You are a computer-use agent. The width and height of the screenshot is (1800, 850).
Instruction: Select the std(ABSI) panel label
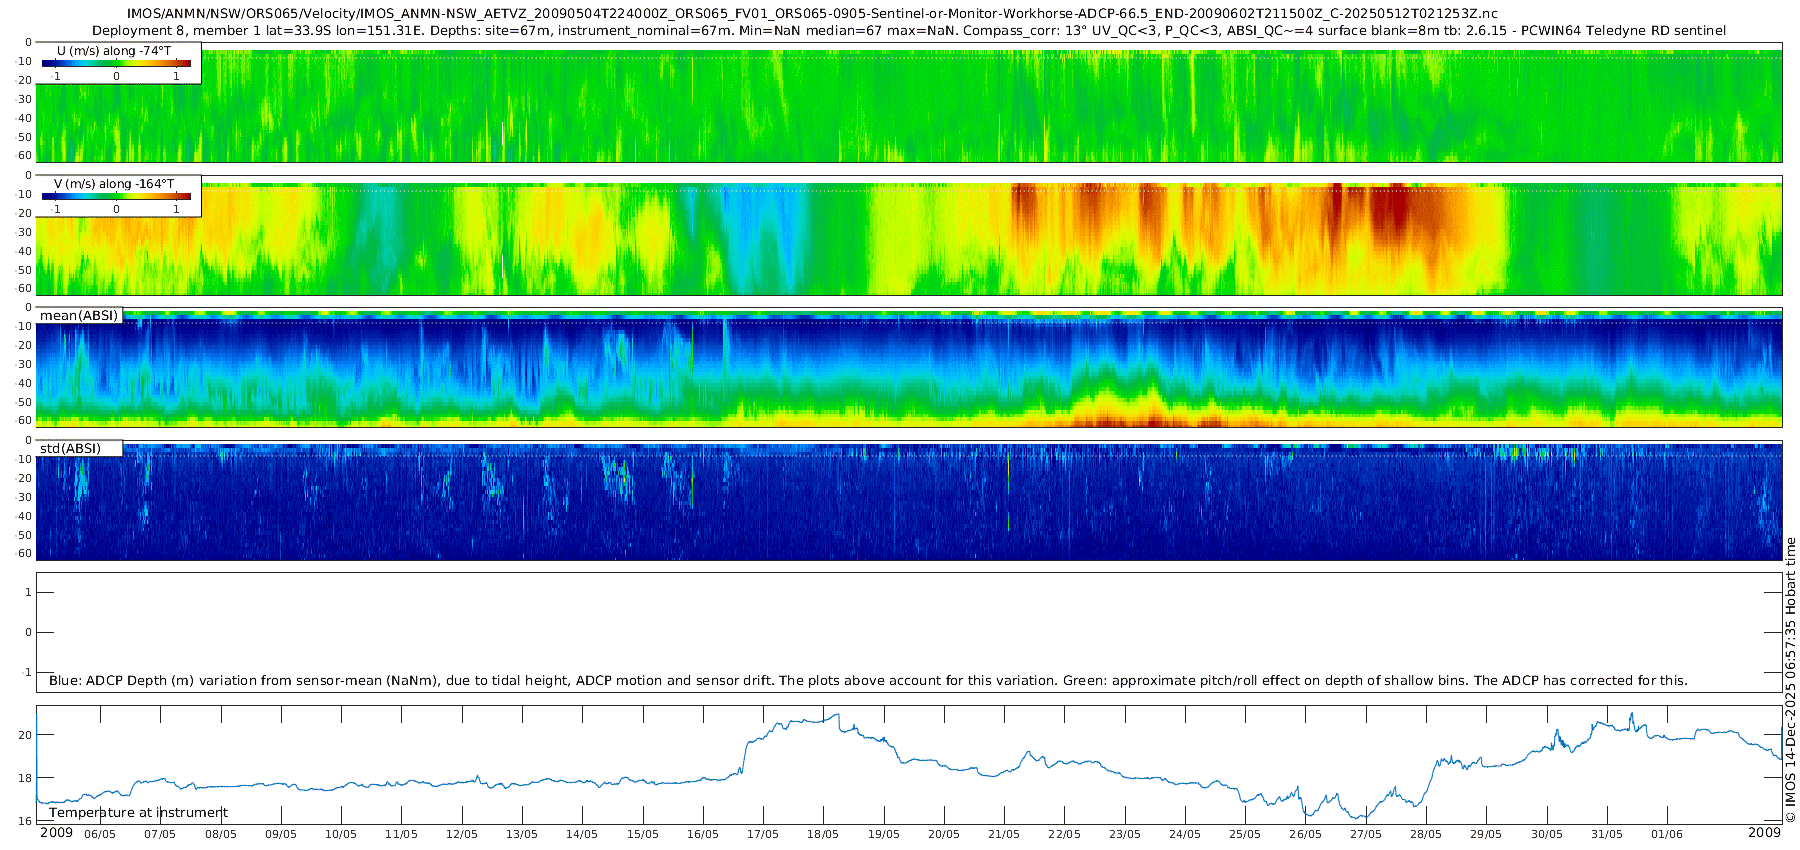(70, 448)
